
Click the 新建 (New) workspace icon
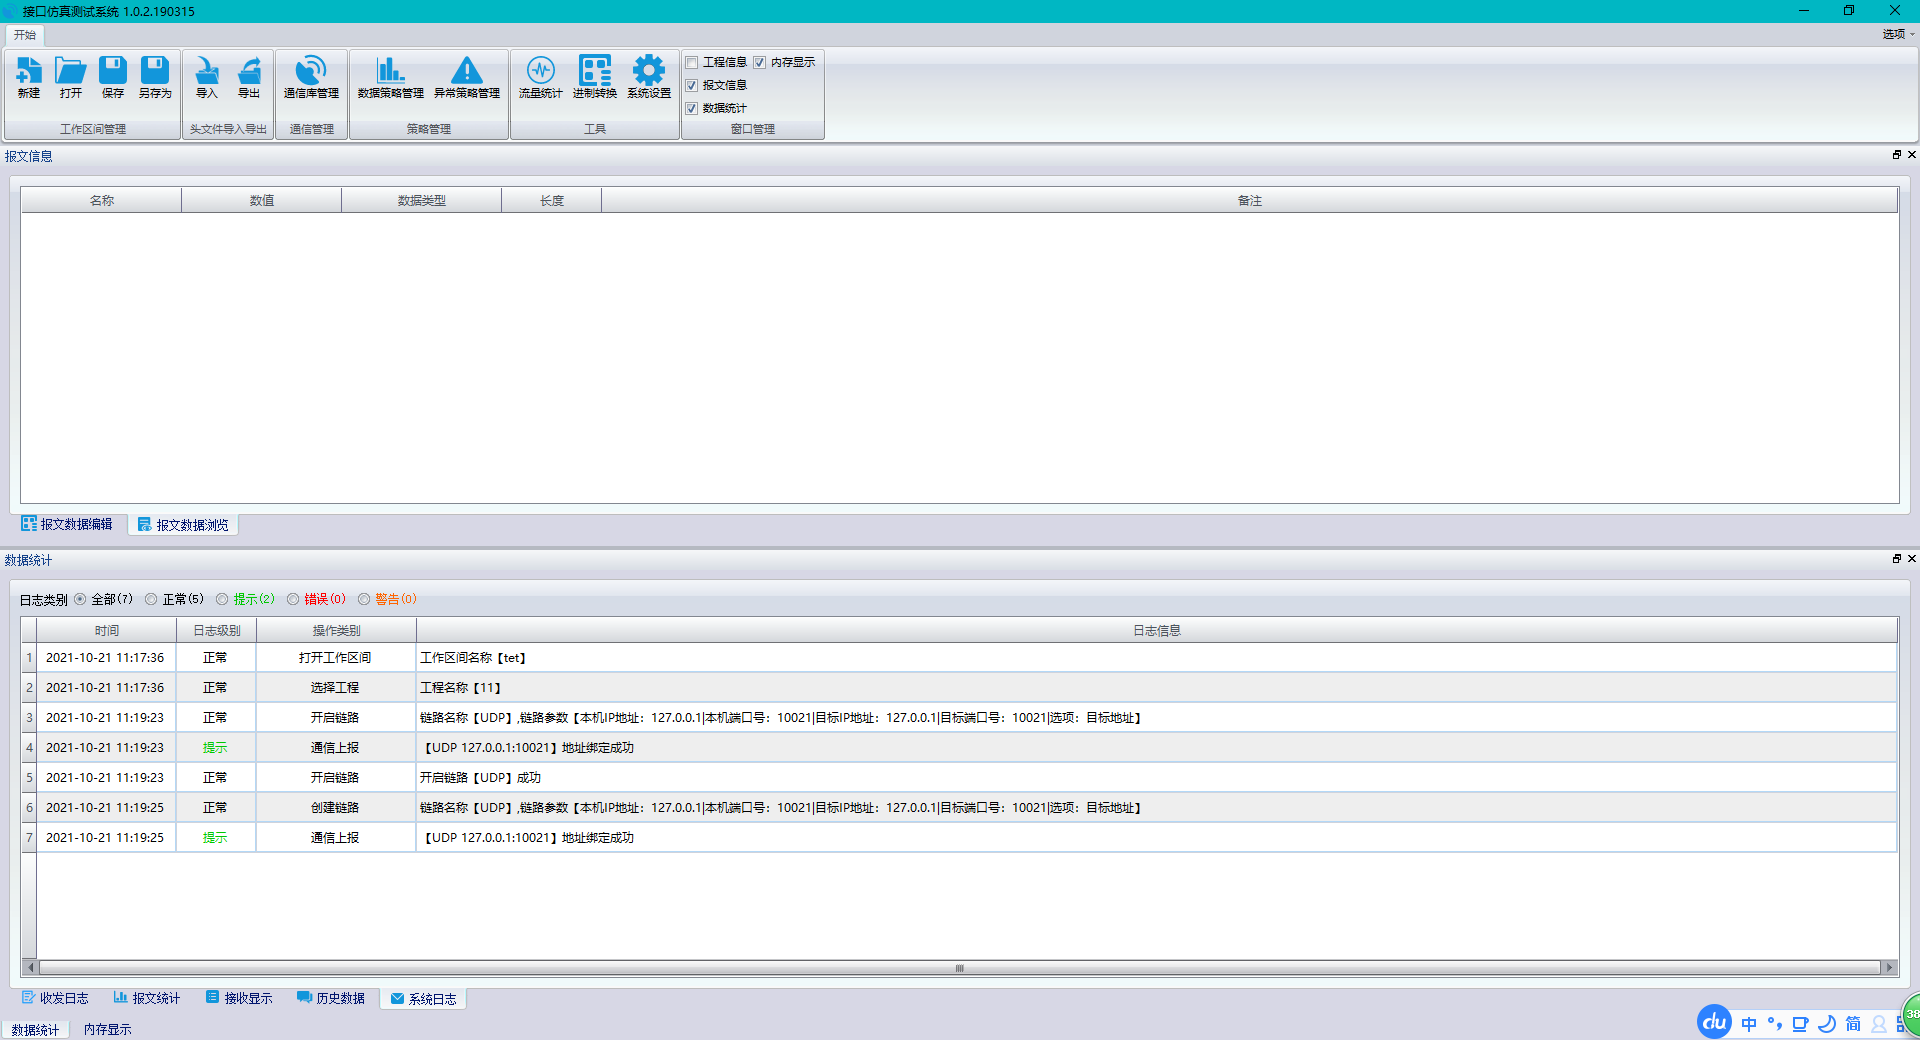pyautogui.click(x=29, y=77)
